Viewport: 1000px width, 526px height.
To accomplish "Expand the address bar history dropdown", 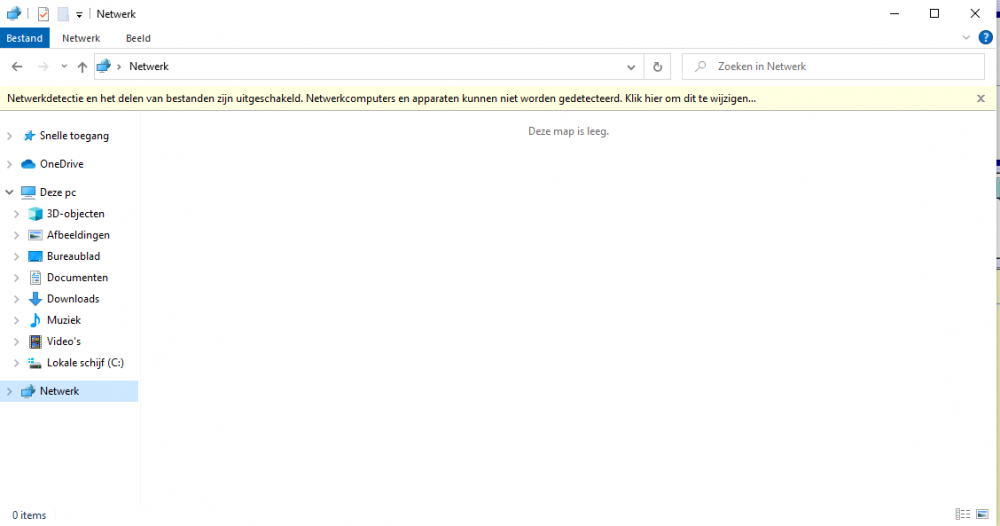I will 631,67.
